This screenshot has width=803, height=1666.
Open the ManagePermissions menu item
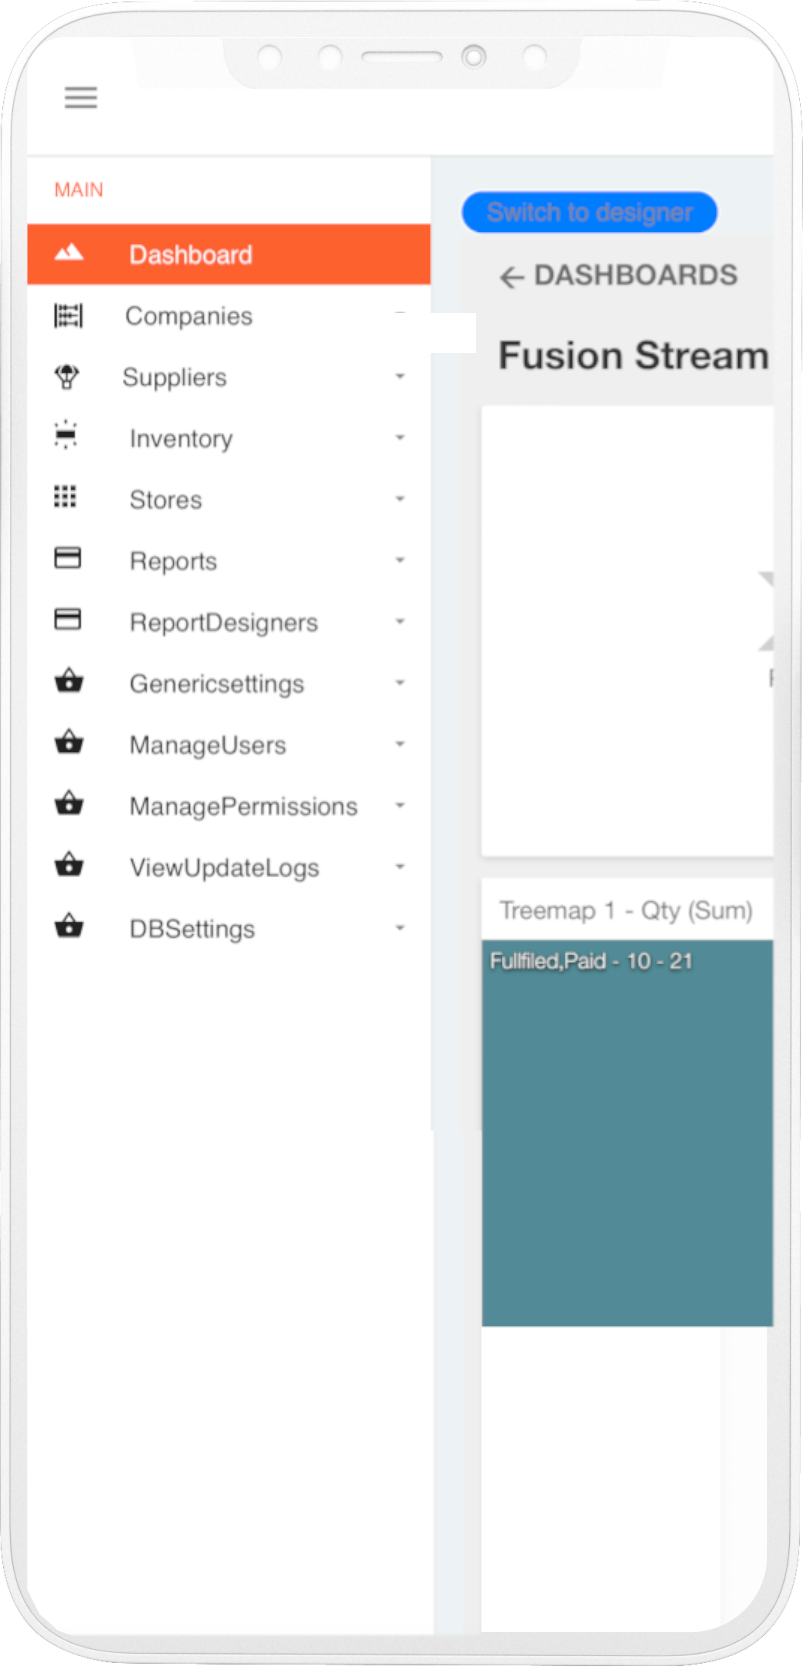(x=243, y=806)
